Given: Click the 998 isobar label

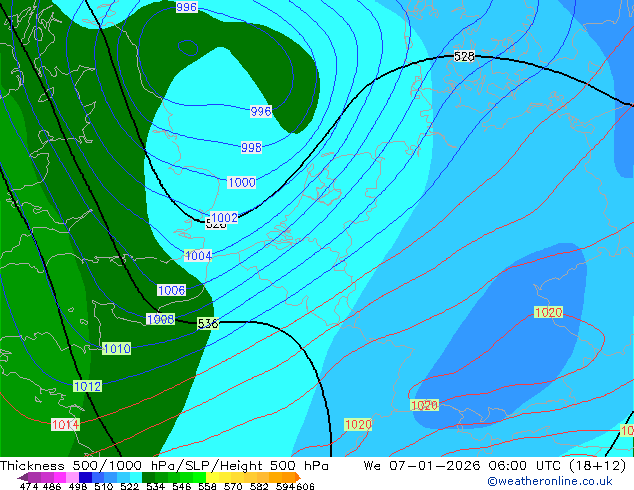Looking at the screenshot, I should tap(251, 147).
